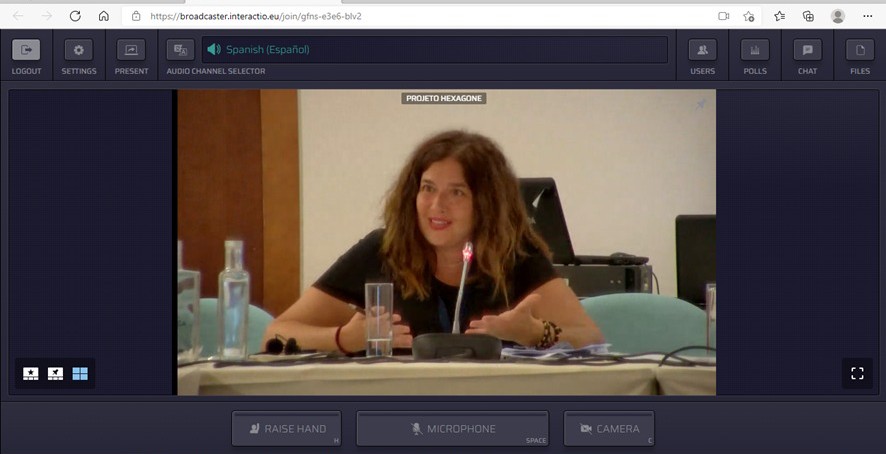Reload the browser page
Image resolution: width=886 pixels, height=454 pixels.
(x=75, y=16)
